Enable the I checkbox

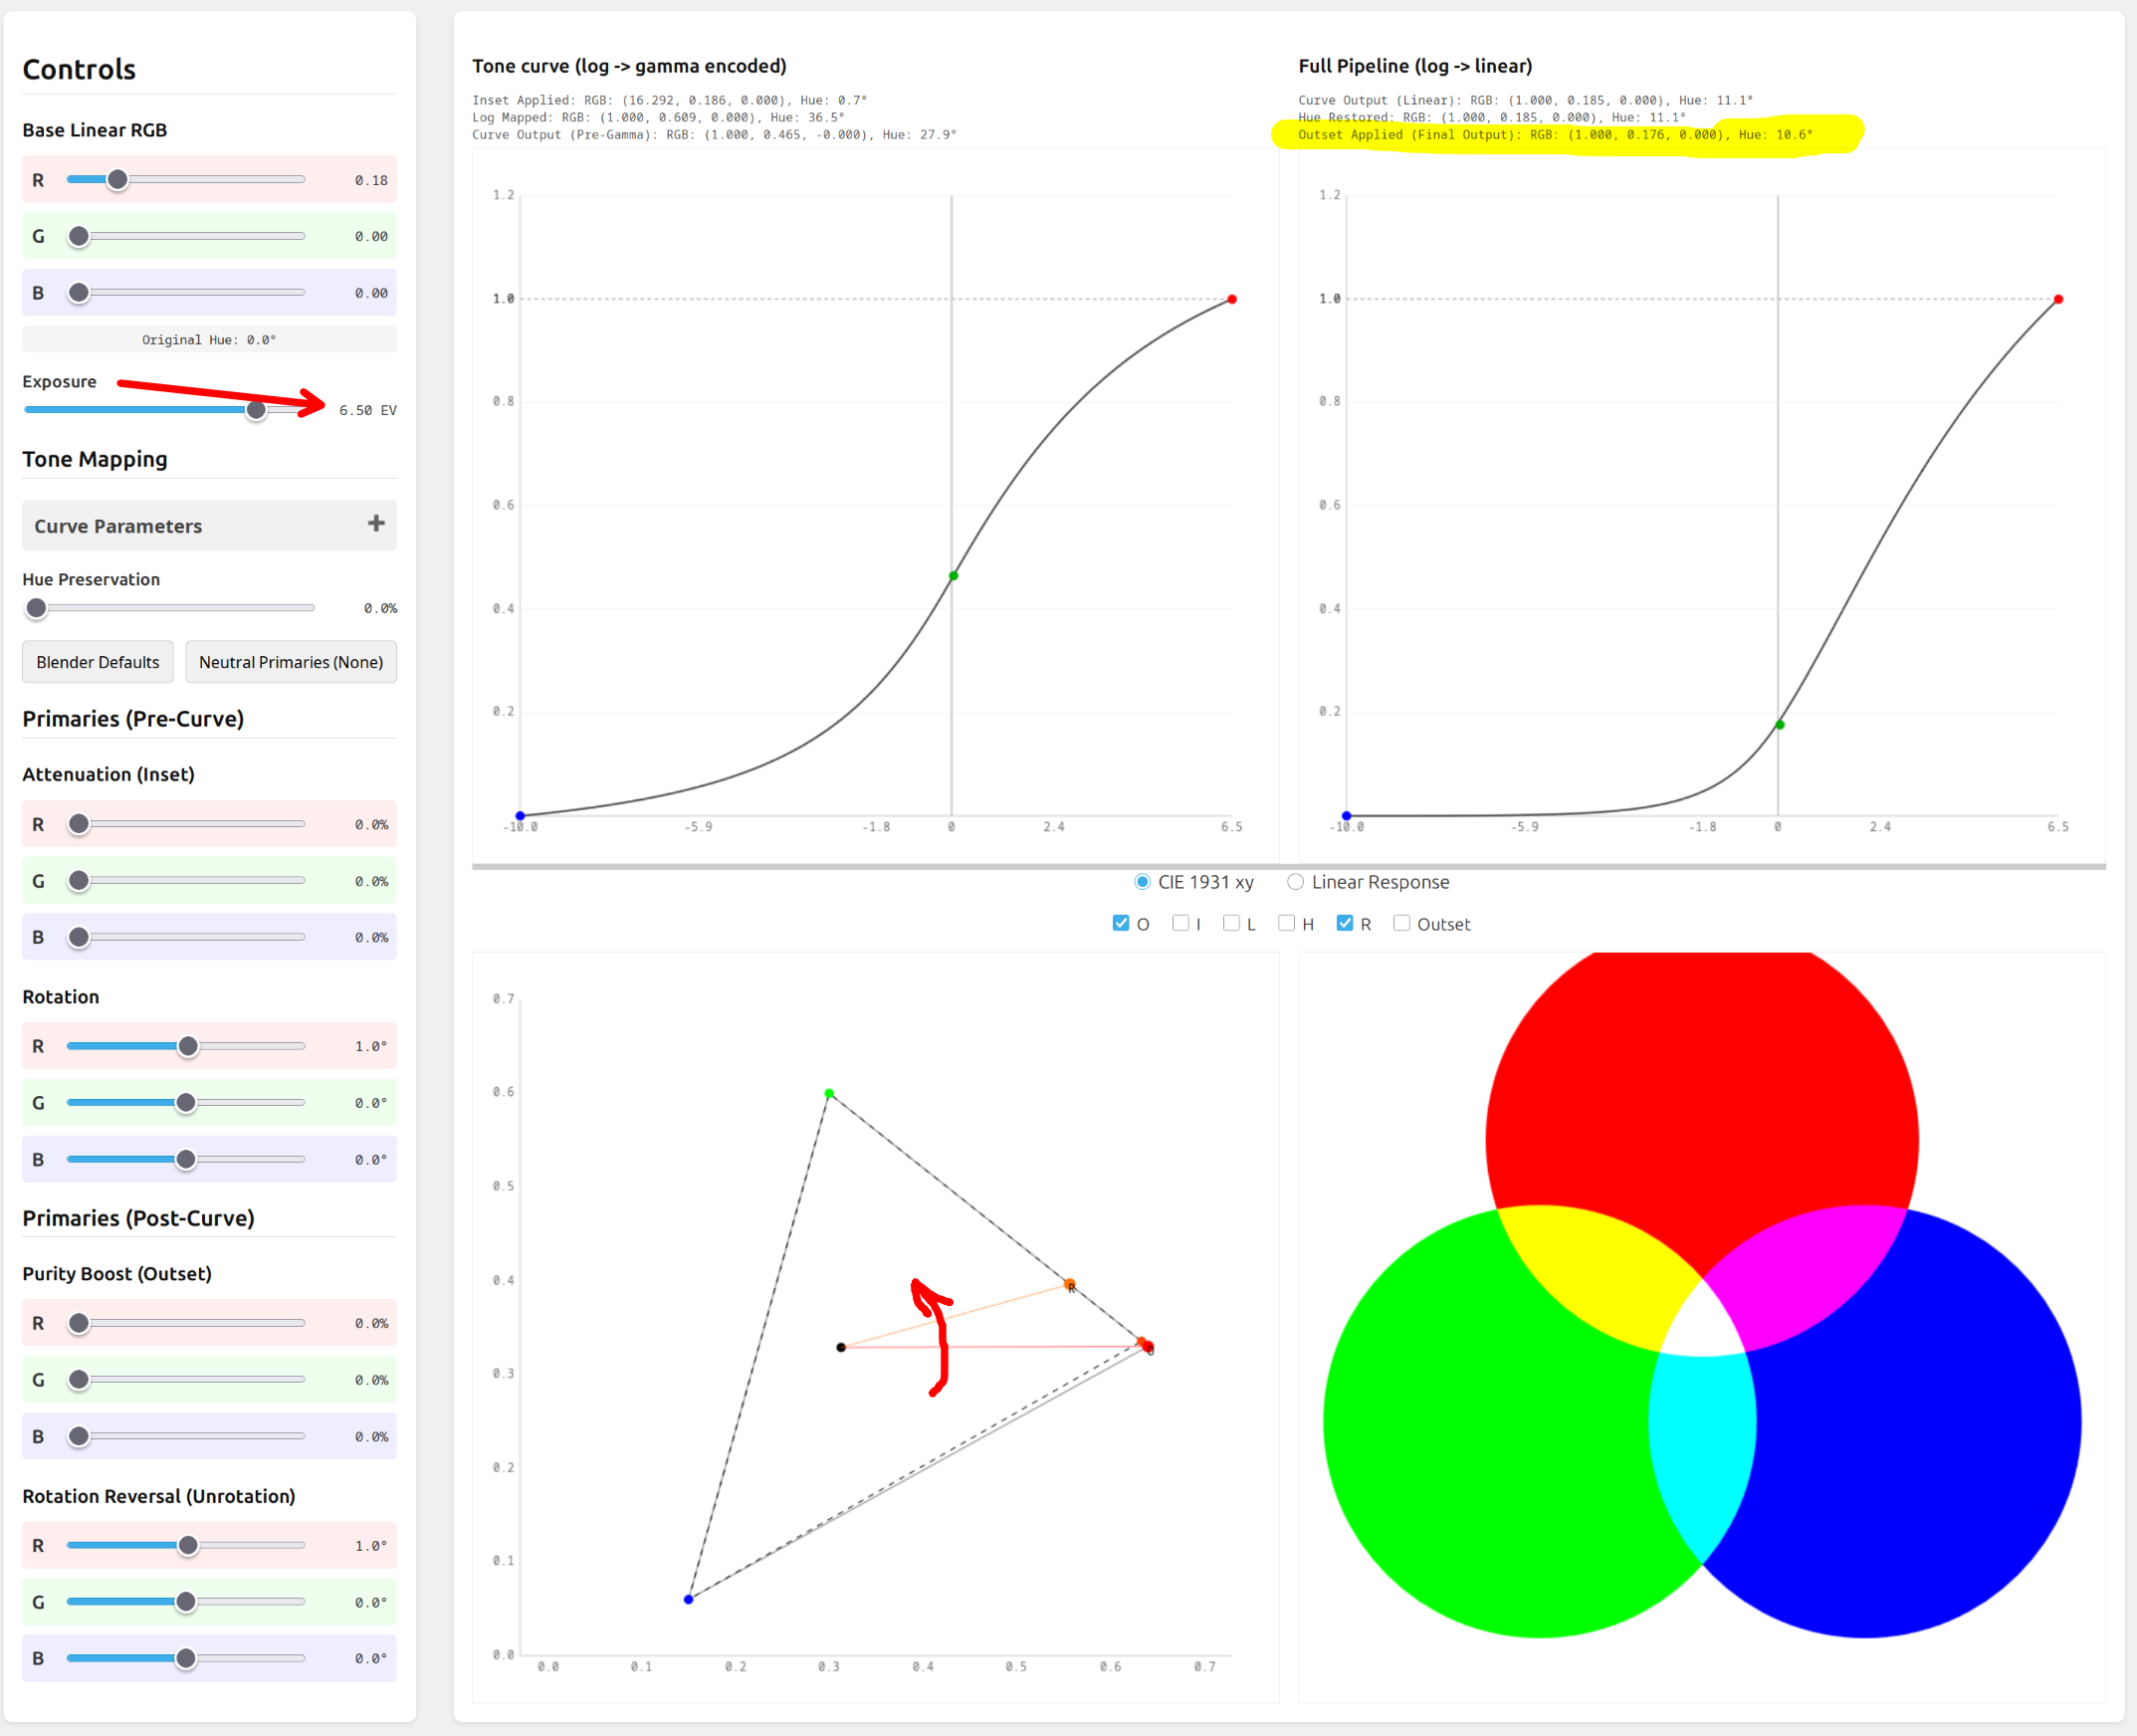pyautogui.click(x=1180, y=923)
